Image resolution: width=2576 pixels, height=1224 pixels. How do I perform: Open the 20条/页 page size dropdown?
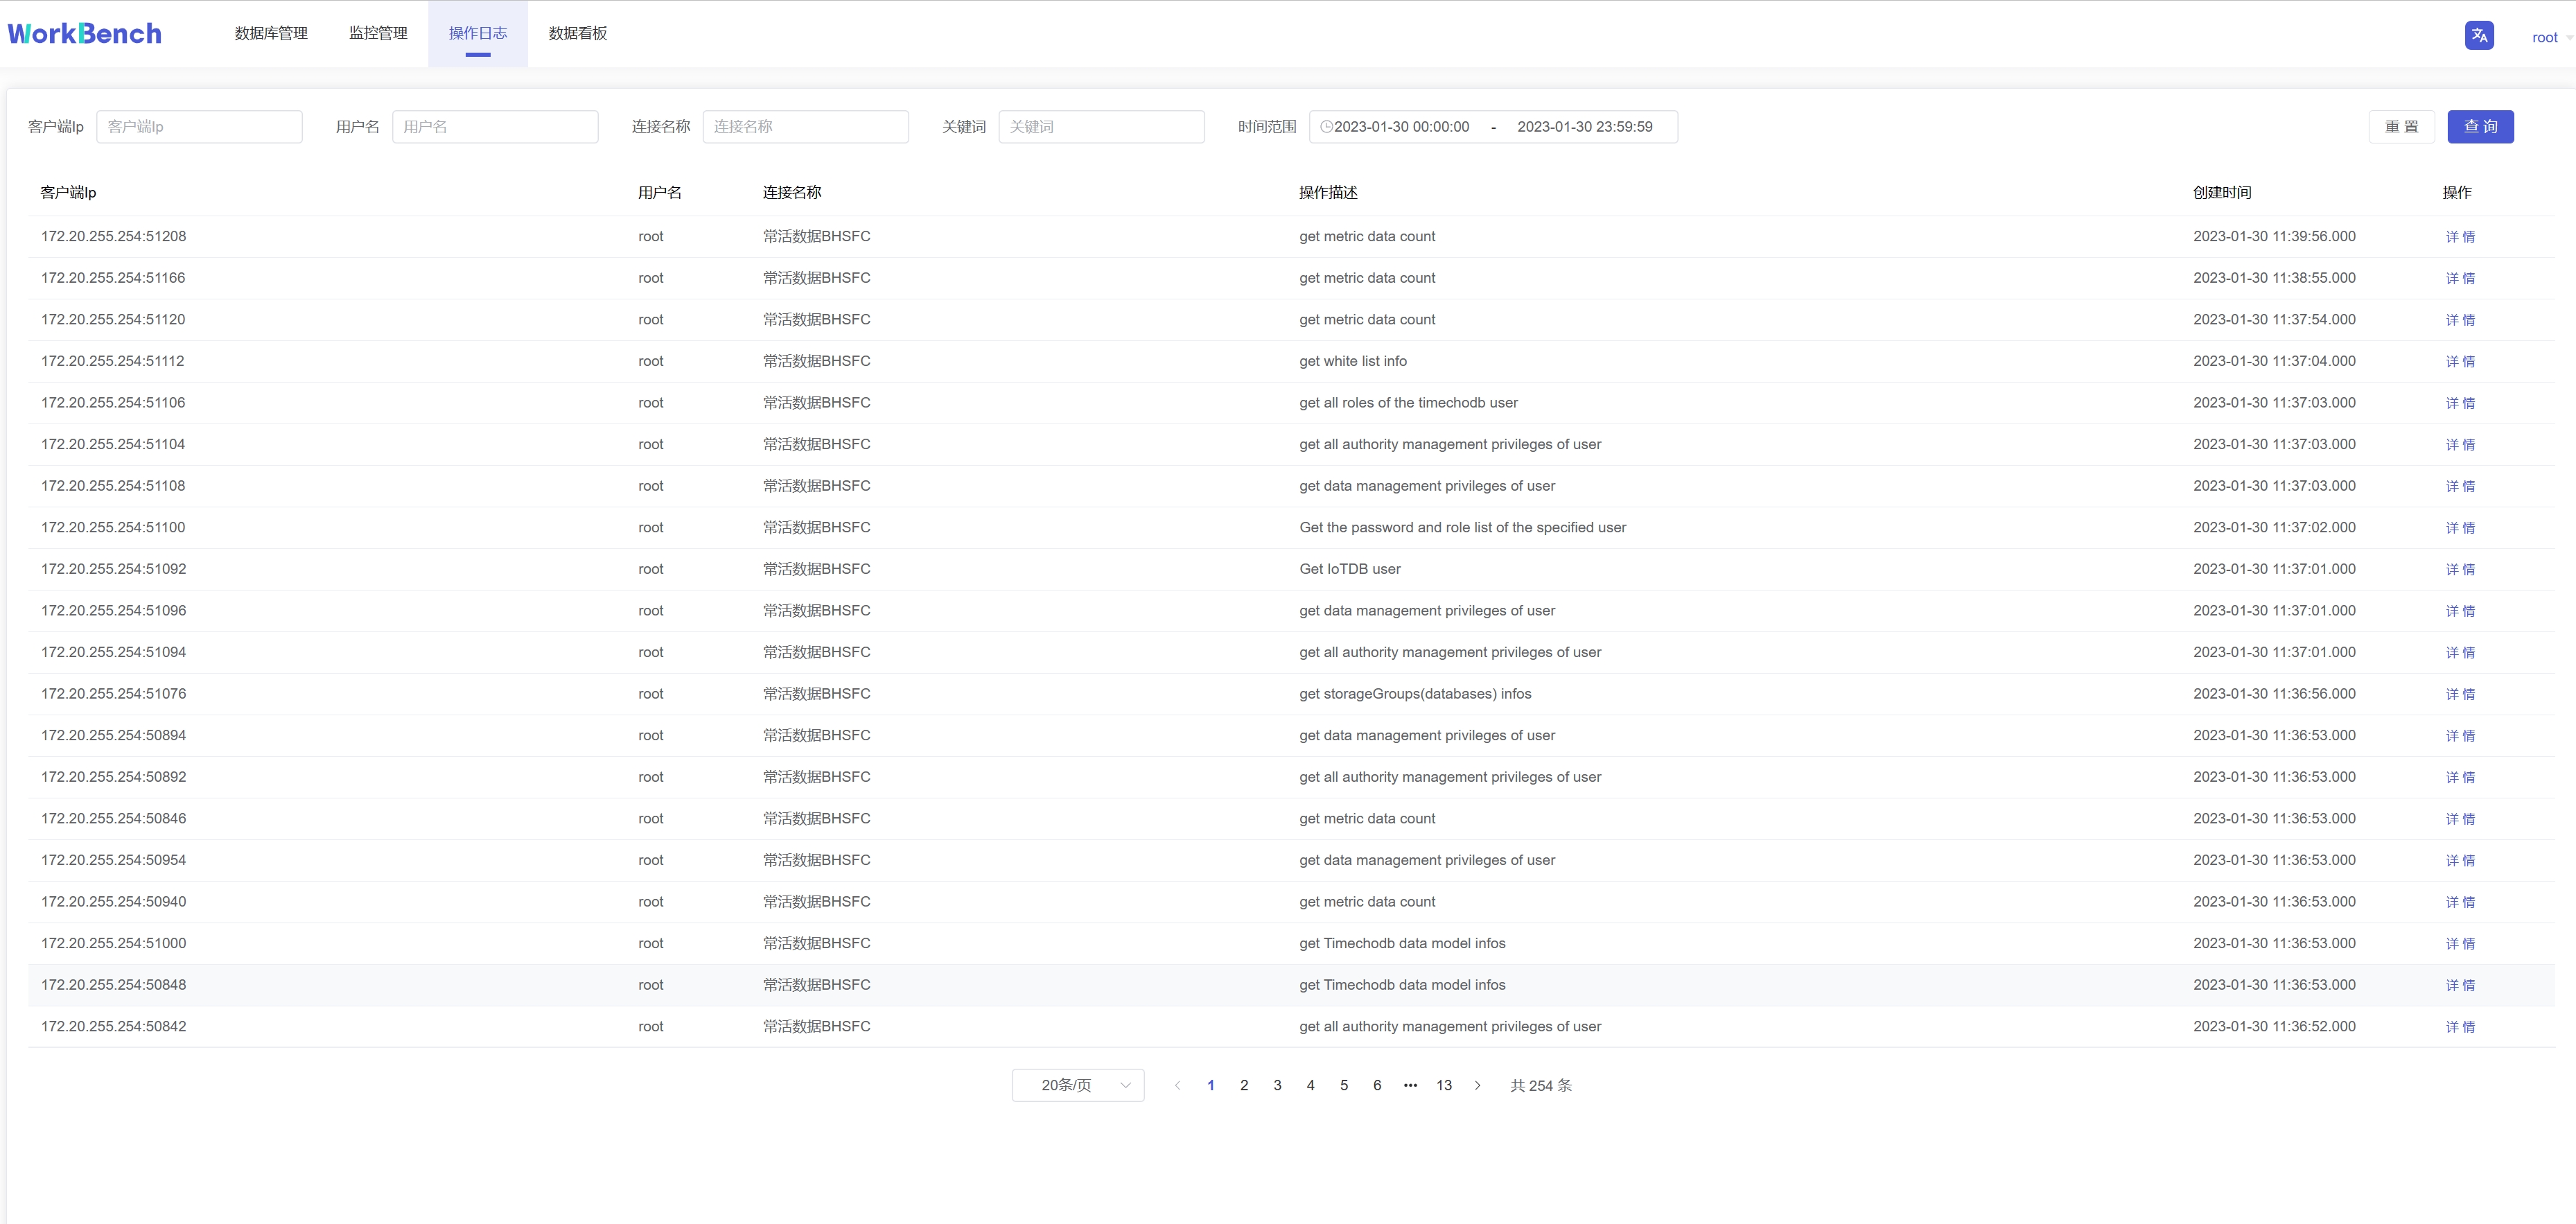pyautogui.click(x=1077, y=1085)
